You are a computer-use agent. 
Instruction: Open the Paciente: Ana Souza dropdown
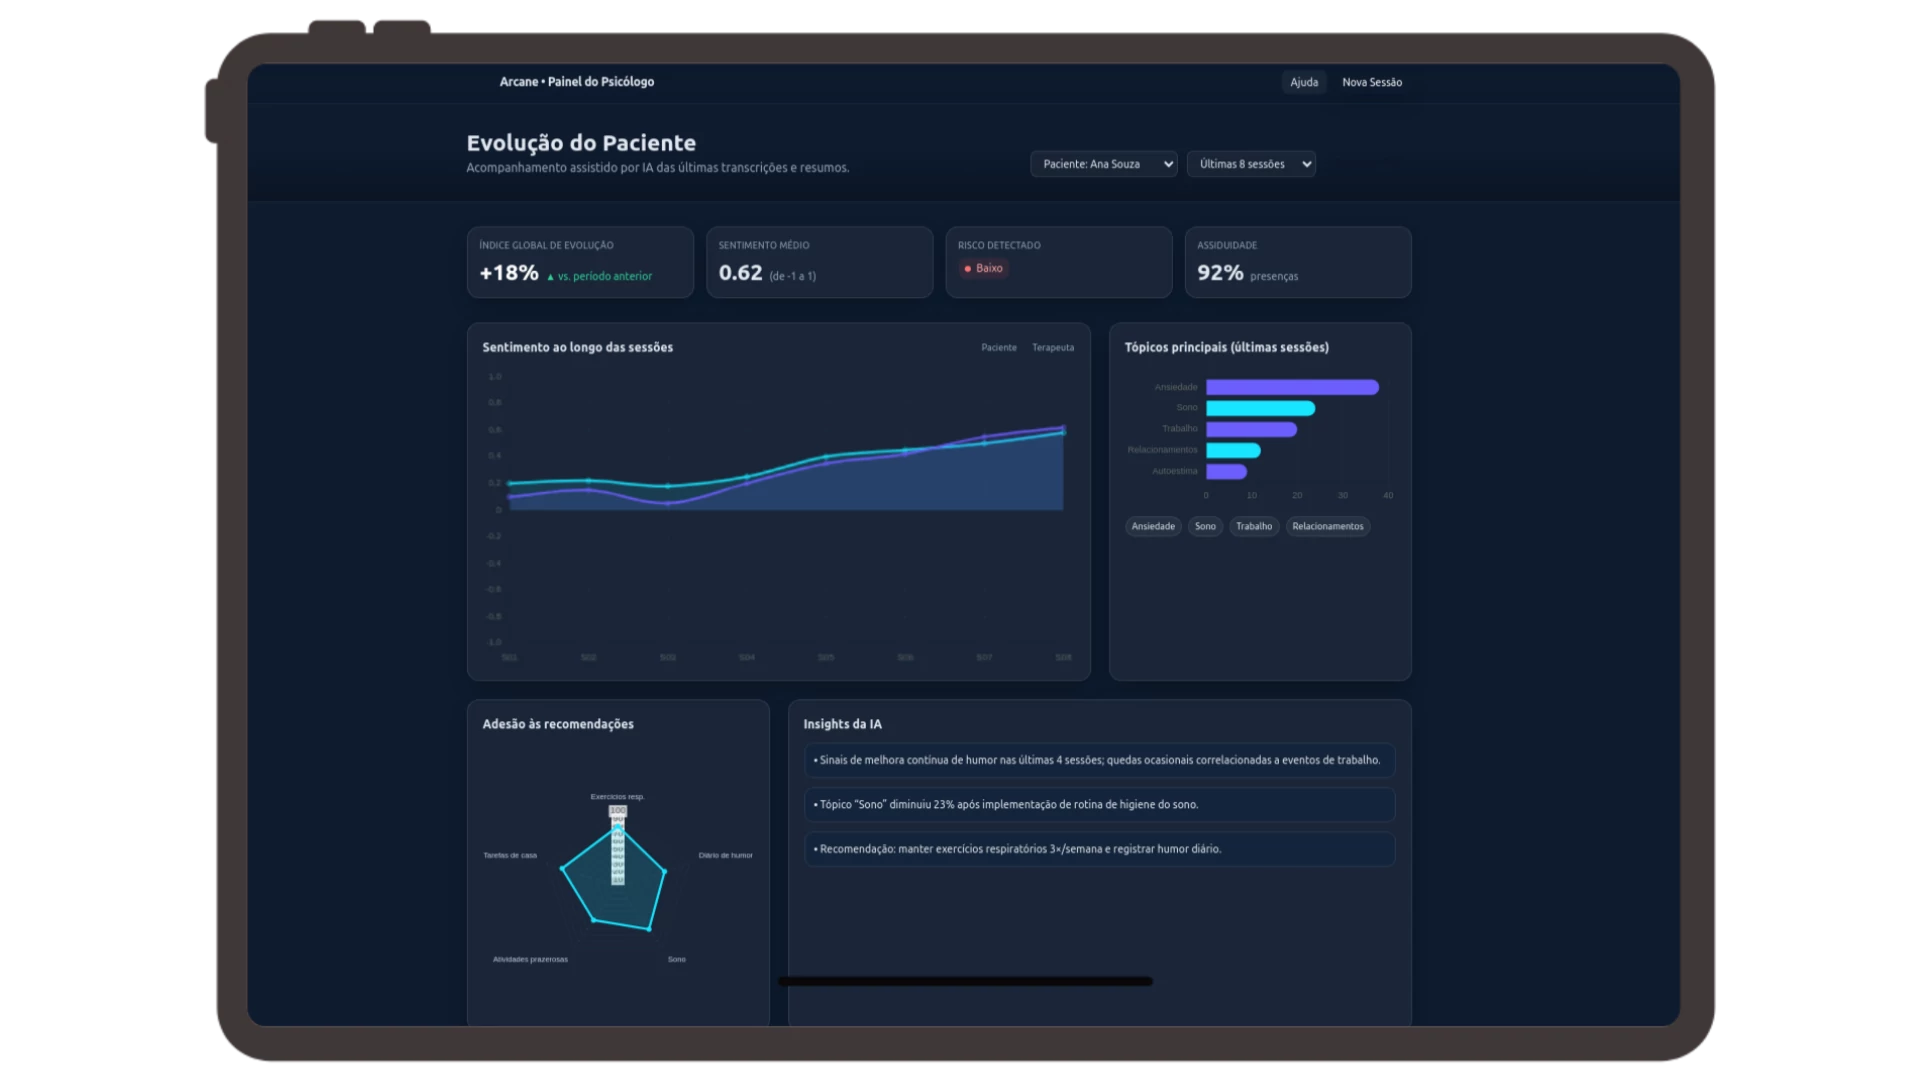[x=1103, y=164]
